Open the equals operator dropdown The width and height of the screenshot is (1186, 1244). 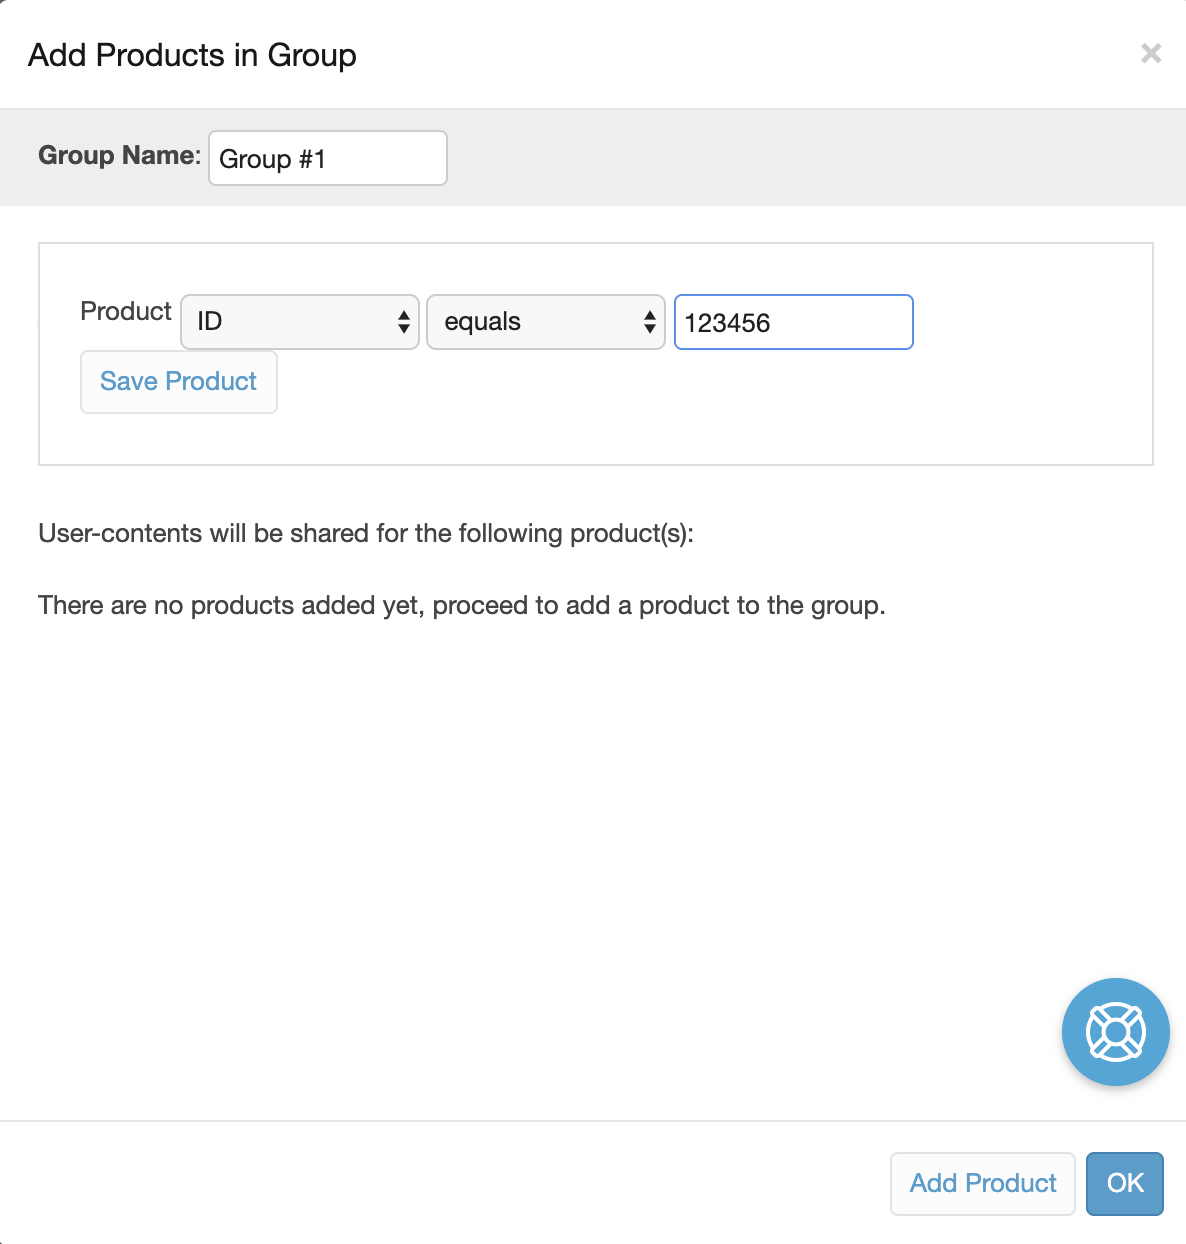(545, 322)
